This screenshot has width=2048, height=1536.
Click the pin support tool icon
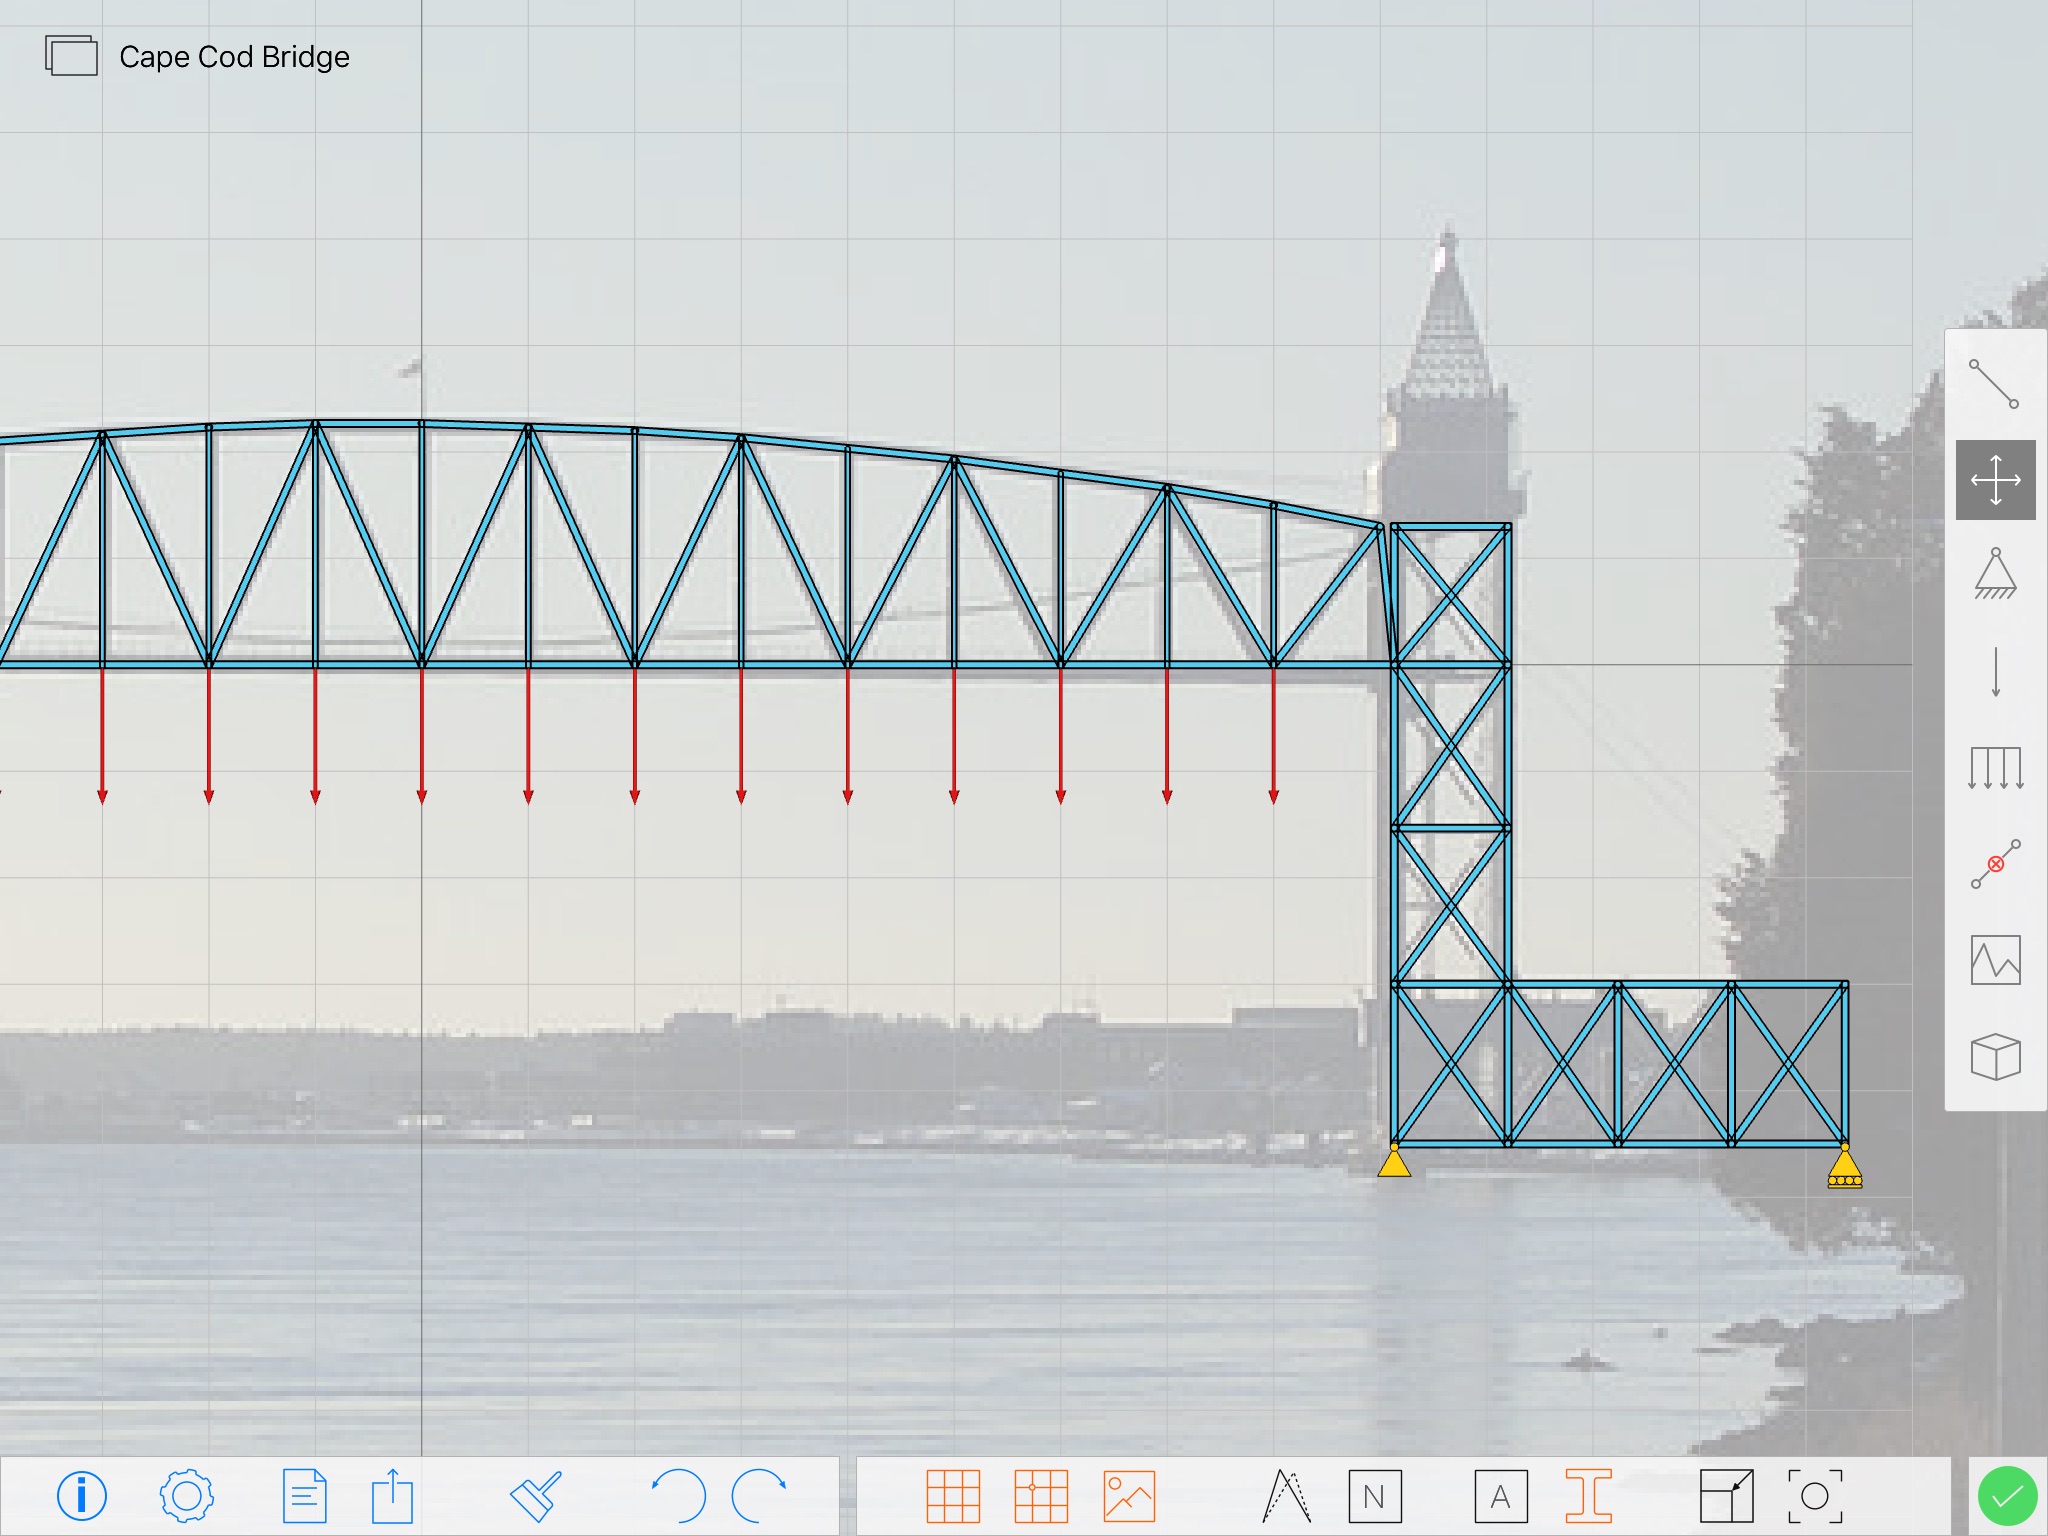[x=1995, y=582]
